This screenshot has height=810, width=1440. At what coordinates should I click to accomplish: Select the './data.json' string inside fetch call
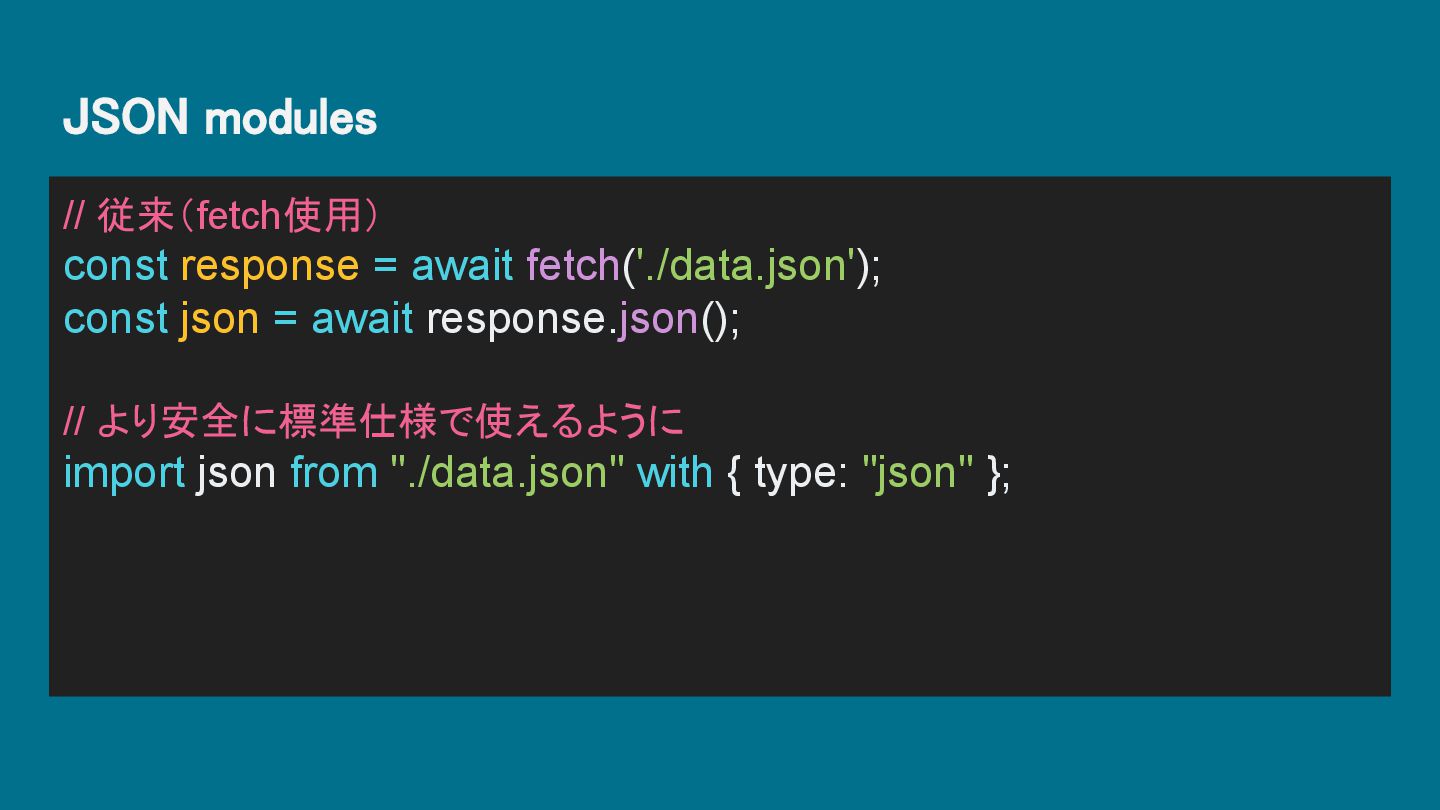746,266
